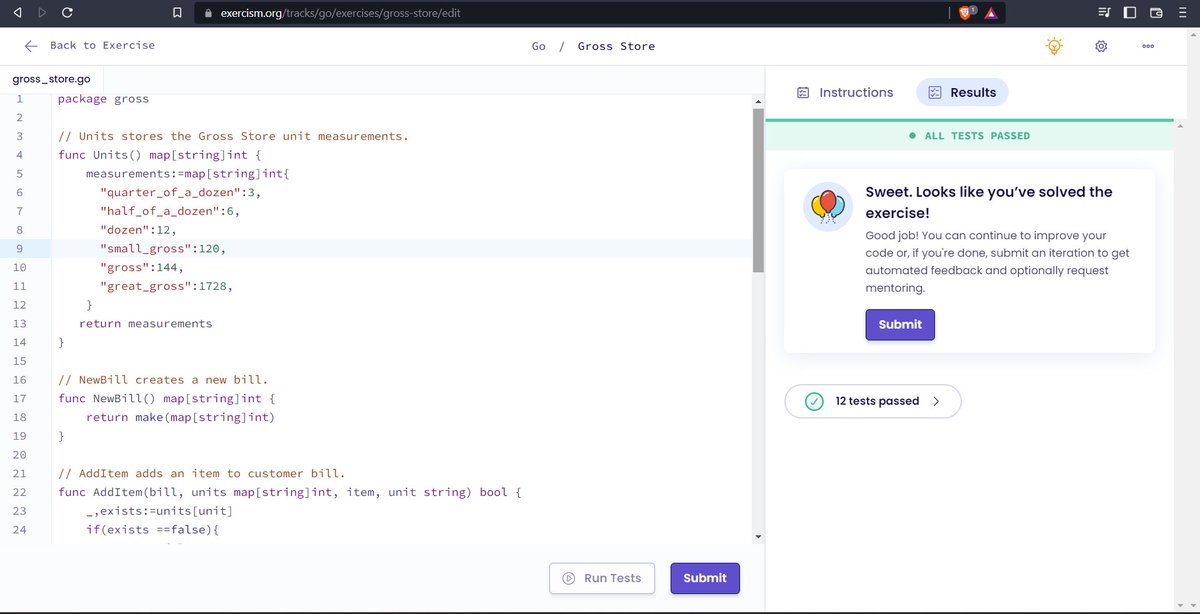Click the "small_gross":120 code line
This screenshot has width=1200, height=614.
[x=163, y=248]
